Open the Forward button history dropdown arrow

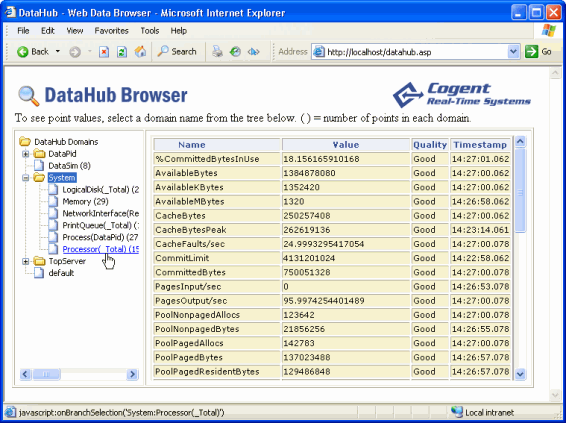point(90,52)
